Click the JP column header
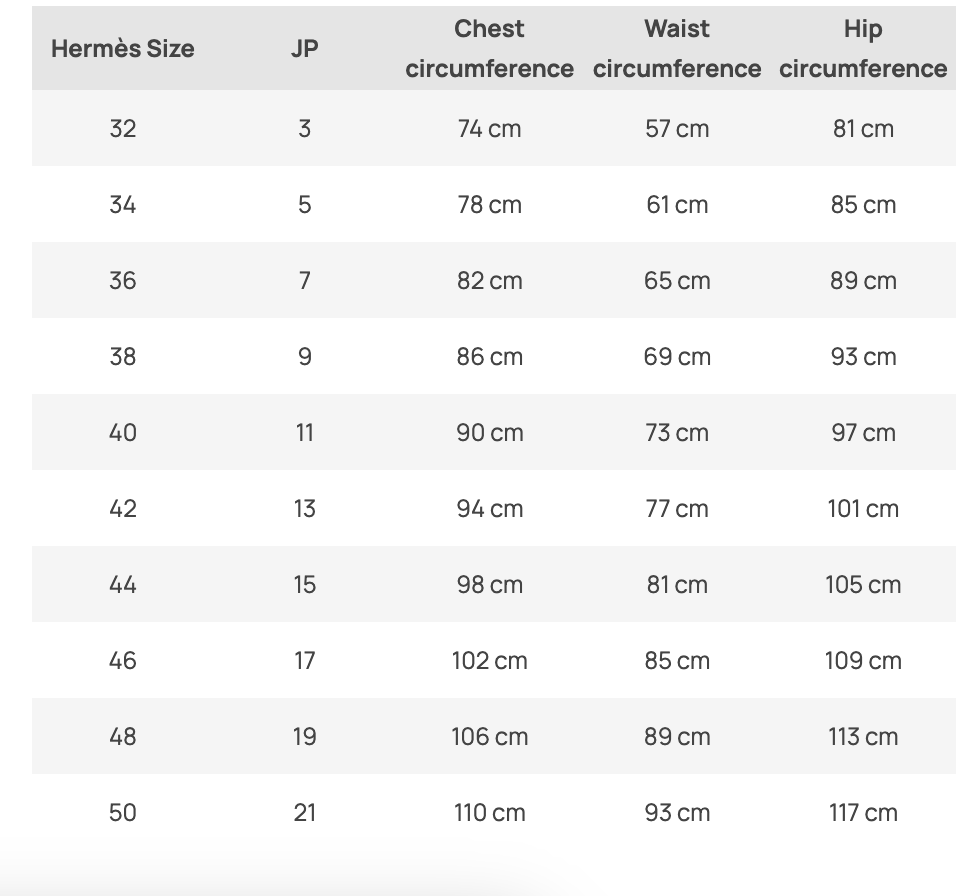 [305, 48]
